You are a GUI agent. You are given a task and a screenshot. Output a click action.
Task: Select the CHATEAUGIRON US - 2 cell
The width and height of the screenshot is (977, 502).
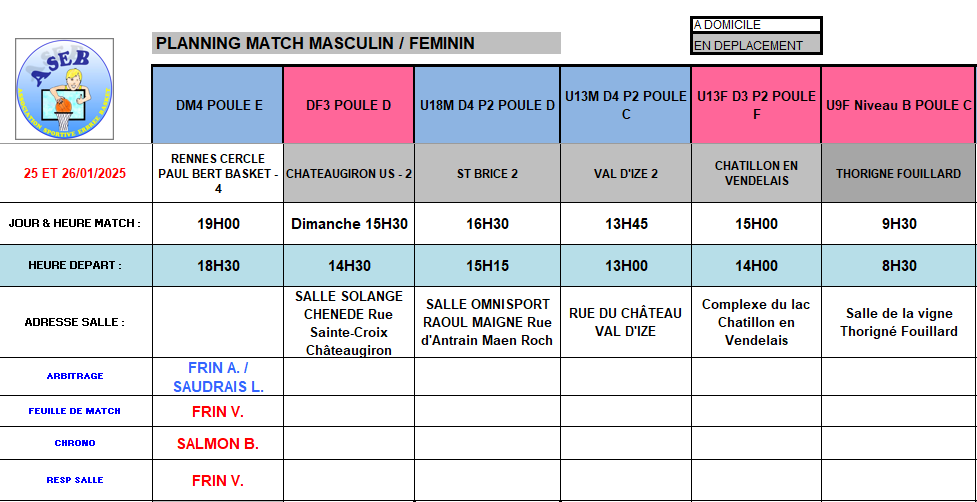pos(348,173)
